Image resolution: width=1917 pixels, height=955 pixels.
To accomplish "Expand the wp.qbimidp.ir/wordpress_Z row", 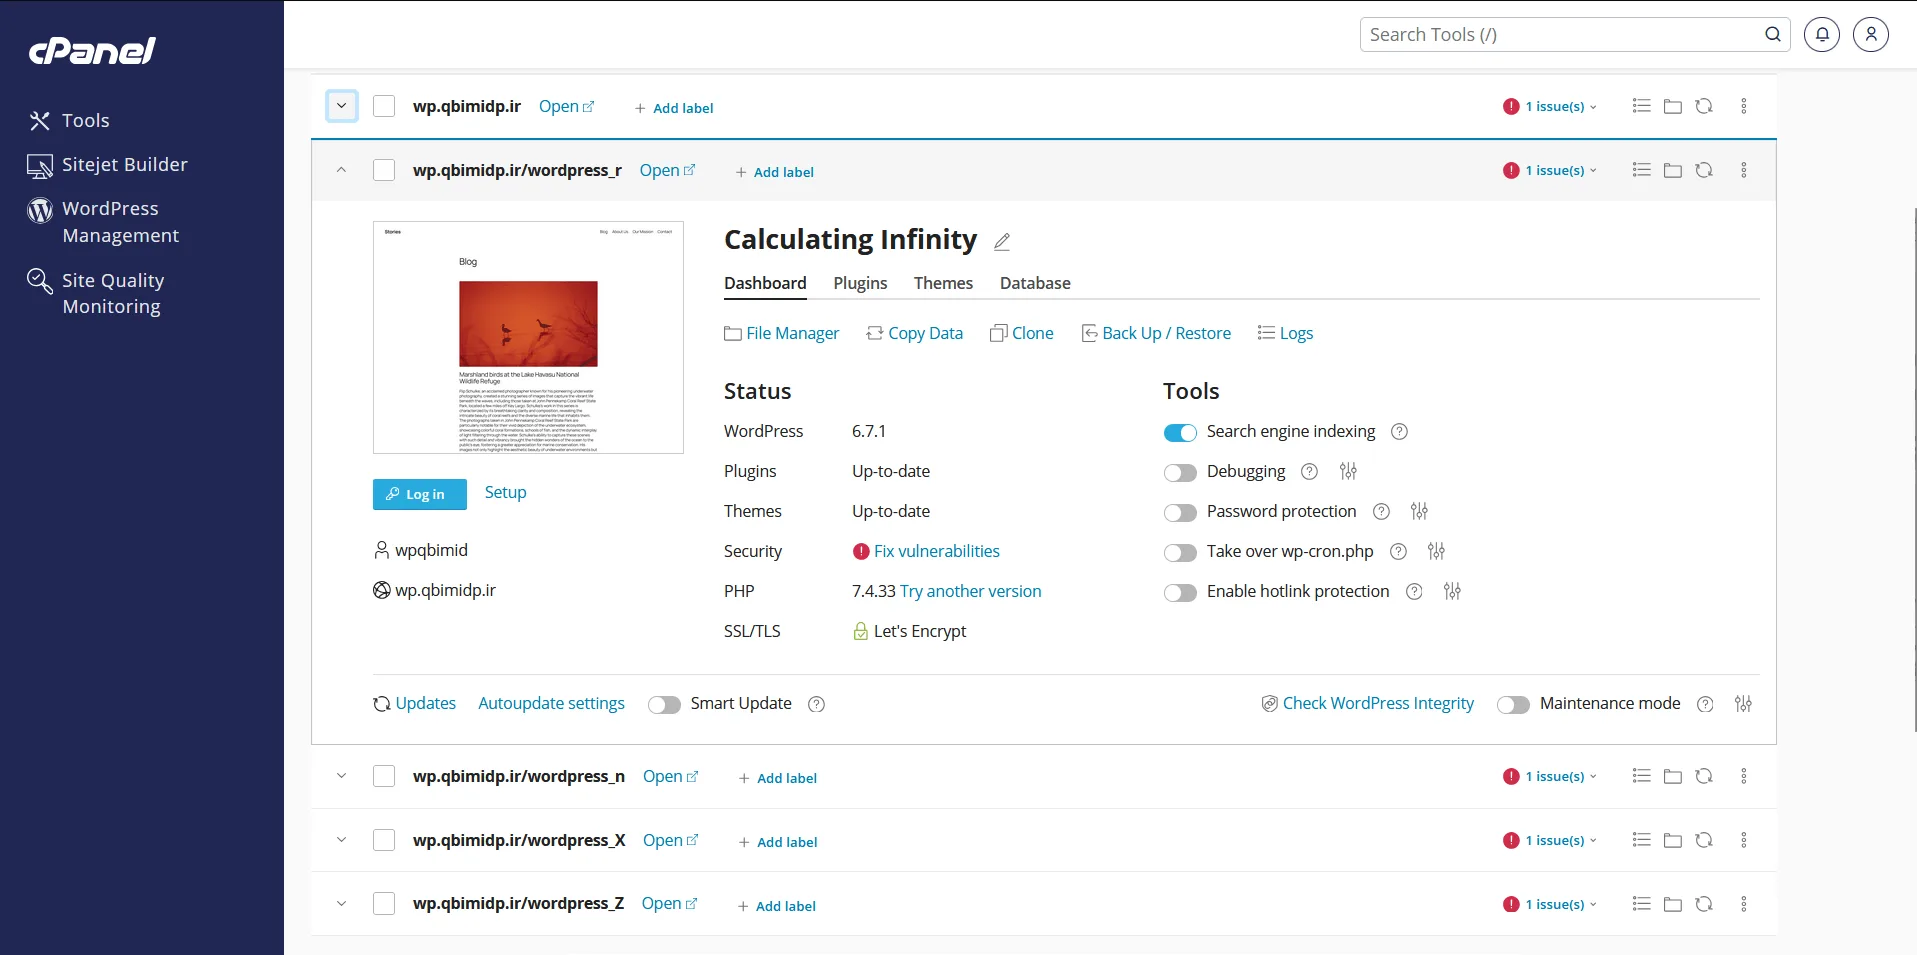I will point(341,904).
